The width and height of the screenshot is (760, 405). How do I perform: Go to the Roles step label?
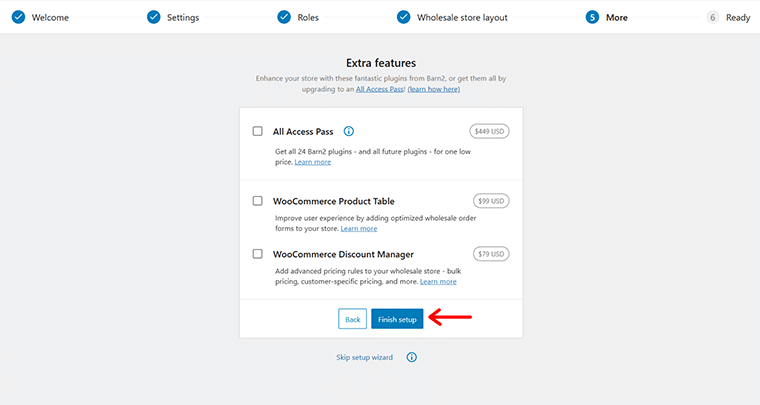coord(308,17)
